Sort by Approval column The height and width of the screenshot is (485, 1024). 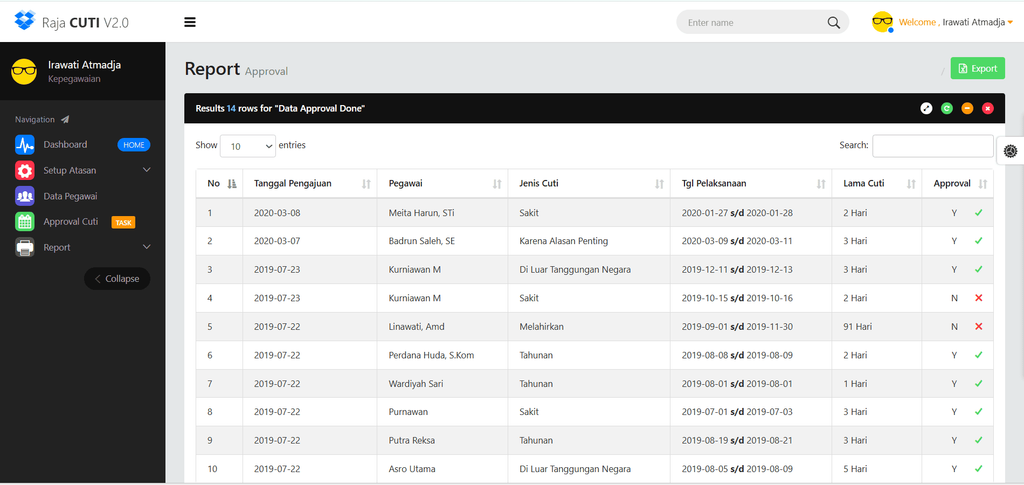coord(957,184)
